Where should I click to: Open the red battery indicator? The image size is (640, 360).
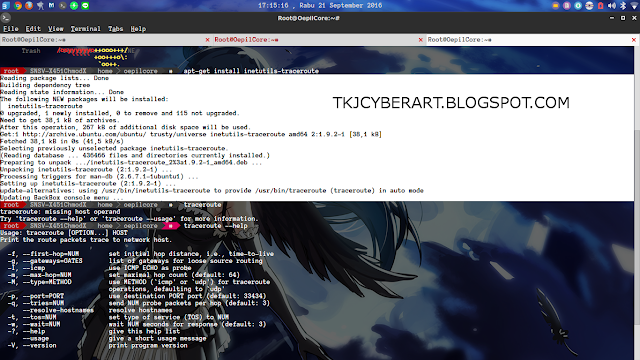[x=600, y=5]
